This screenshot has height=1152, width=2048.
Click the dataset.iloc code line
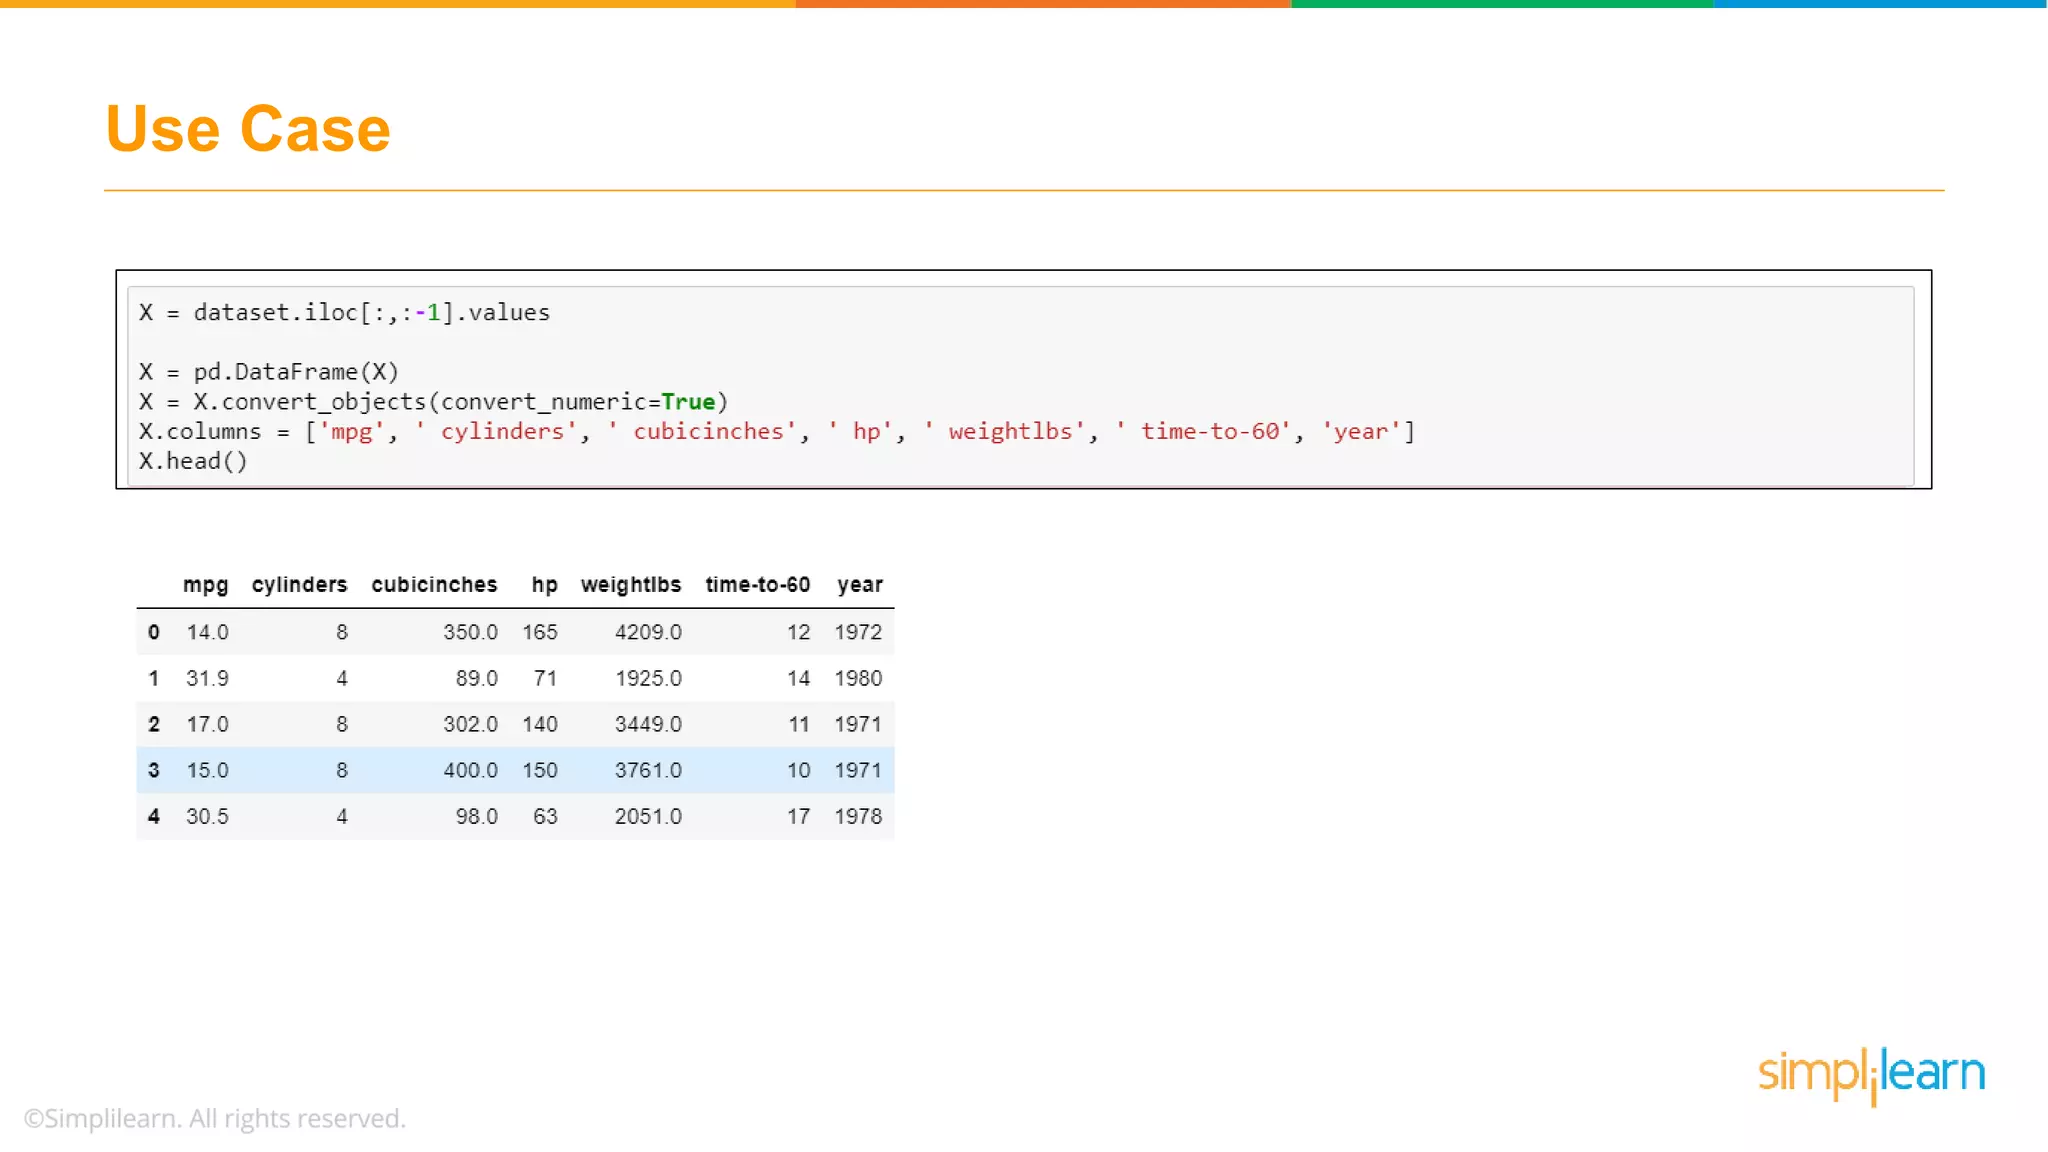point(345,312)
